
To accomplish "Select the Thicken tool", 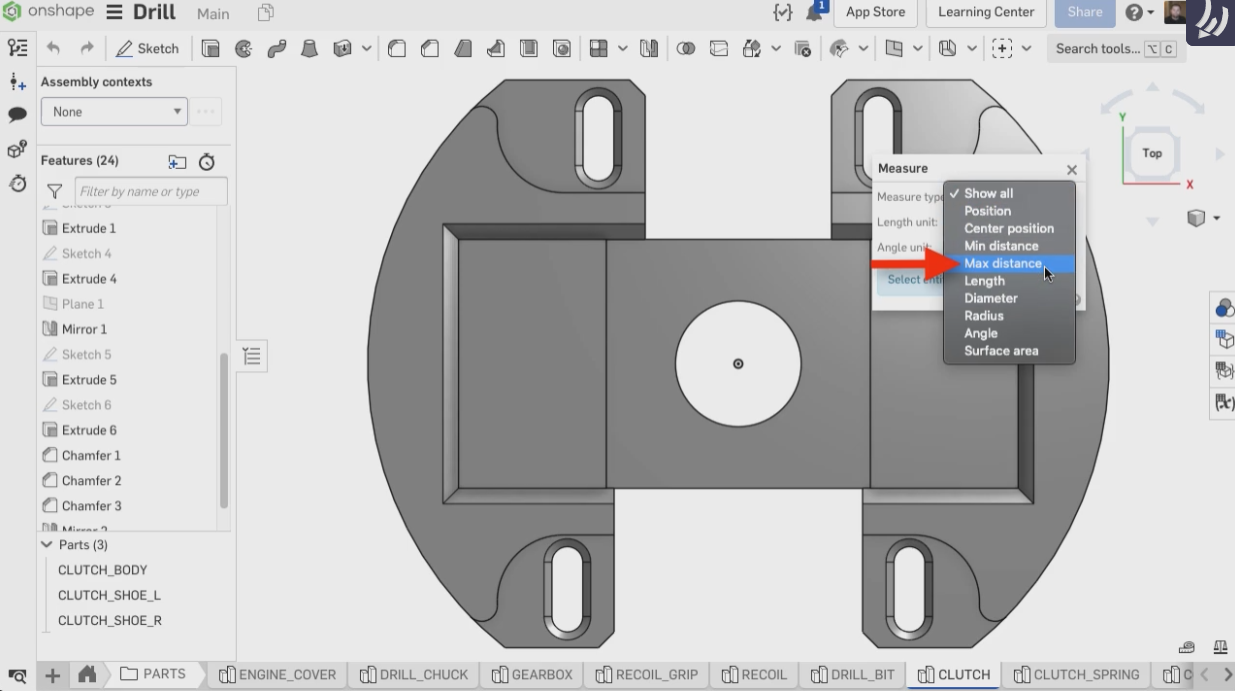I will tap(343, 48).
